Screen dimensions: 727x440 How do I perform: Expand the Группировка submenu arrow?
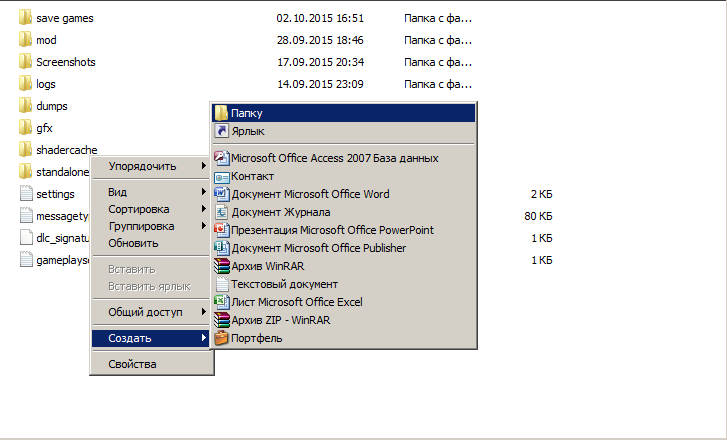point(204,226)
